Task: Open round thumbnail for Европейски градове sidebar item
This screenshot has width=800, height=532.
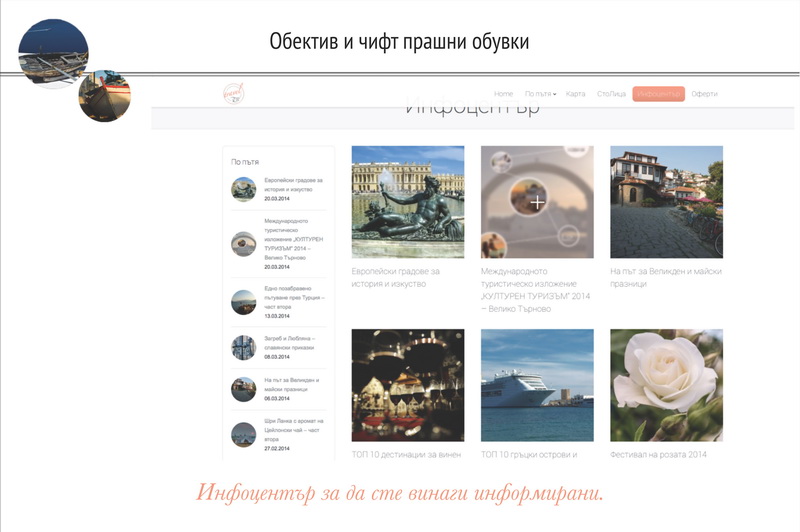Action: tap(243, 189)
